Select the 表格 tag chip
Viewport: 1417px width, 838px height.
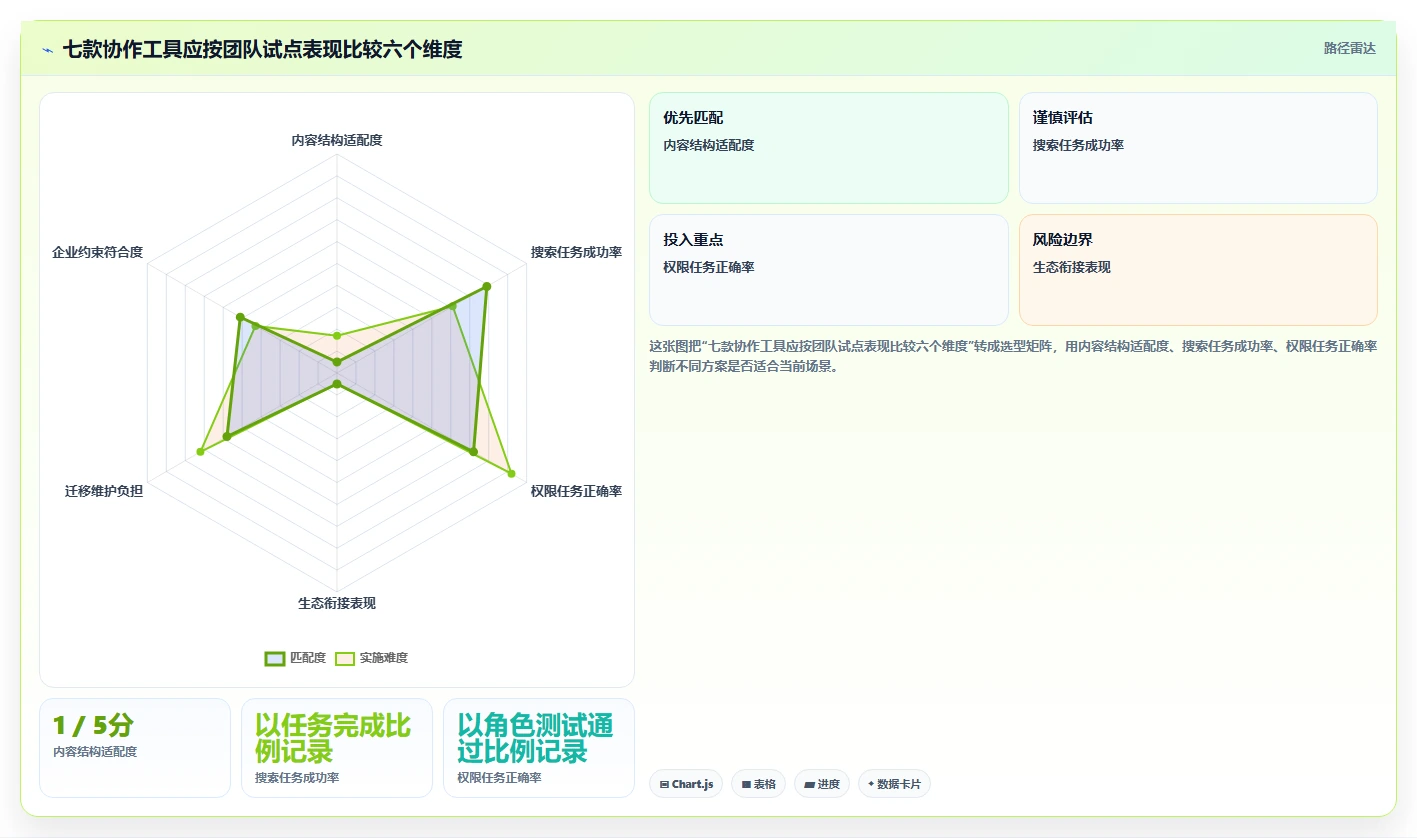pyautogui.click(x=759, y=784)
